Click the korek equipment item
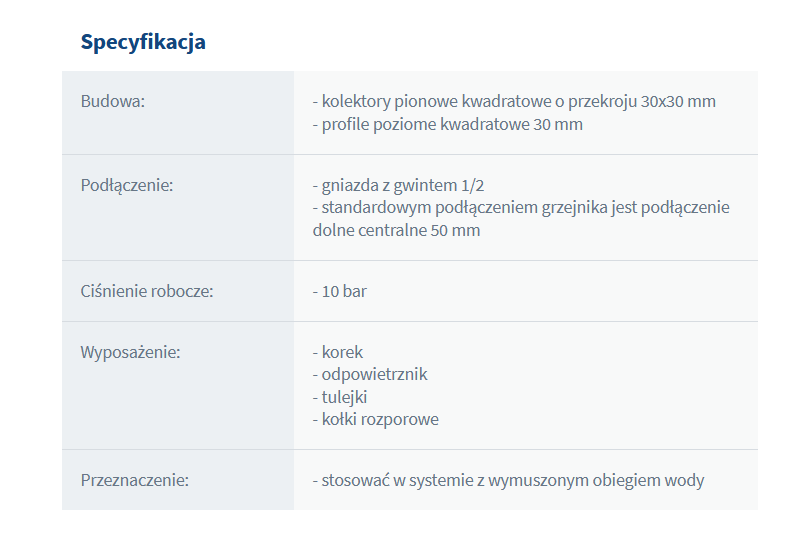801x543 pixels. (x=342, y=352)
